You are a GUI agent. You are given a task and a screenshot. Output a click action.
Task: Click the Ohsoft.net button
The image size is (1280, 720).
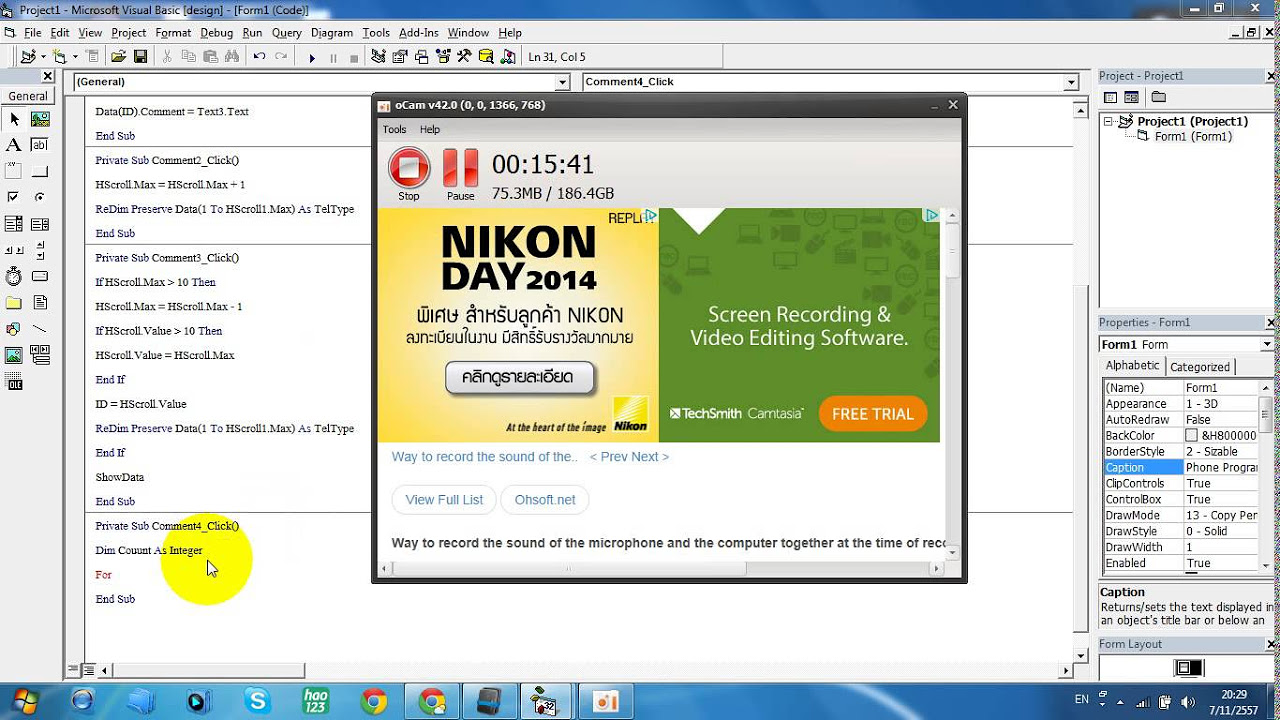(545, 500)
